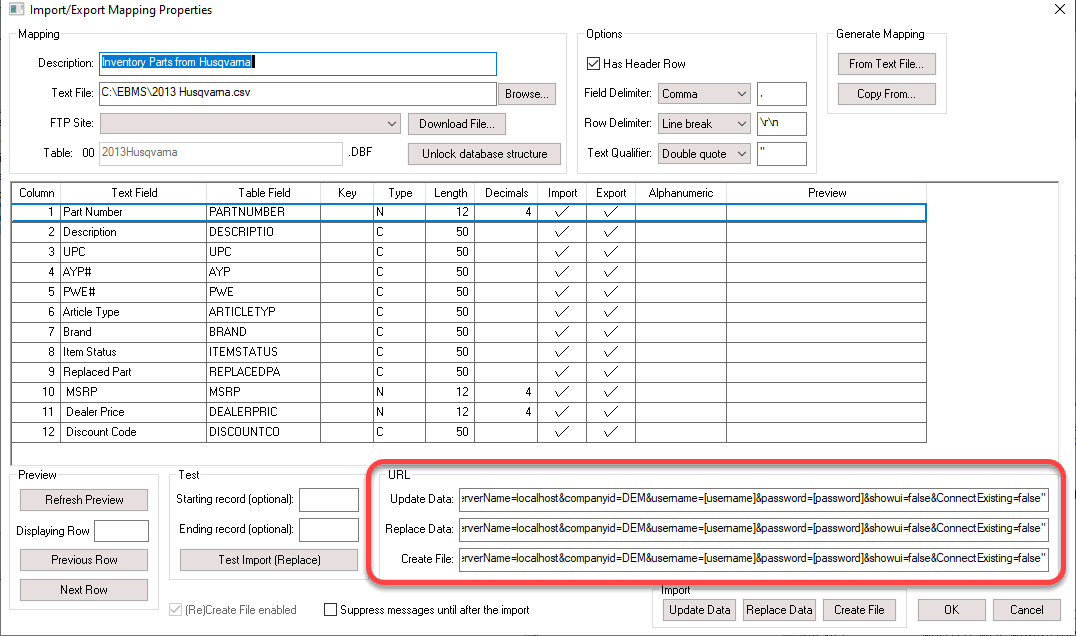
Task: Click the Decimals column header
Action: pyautogui.click(x=506, y=193)
